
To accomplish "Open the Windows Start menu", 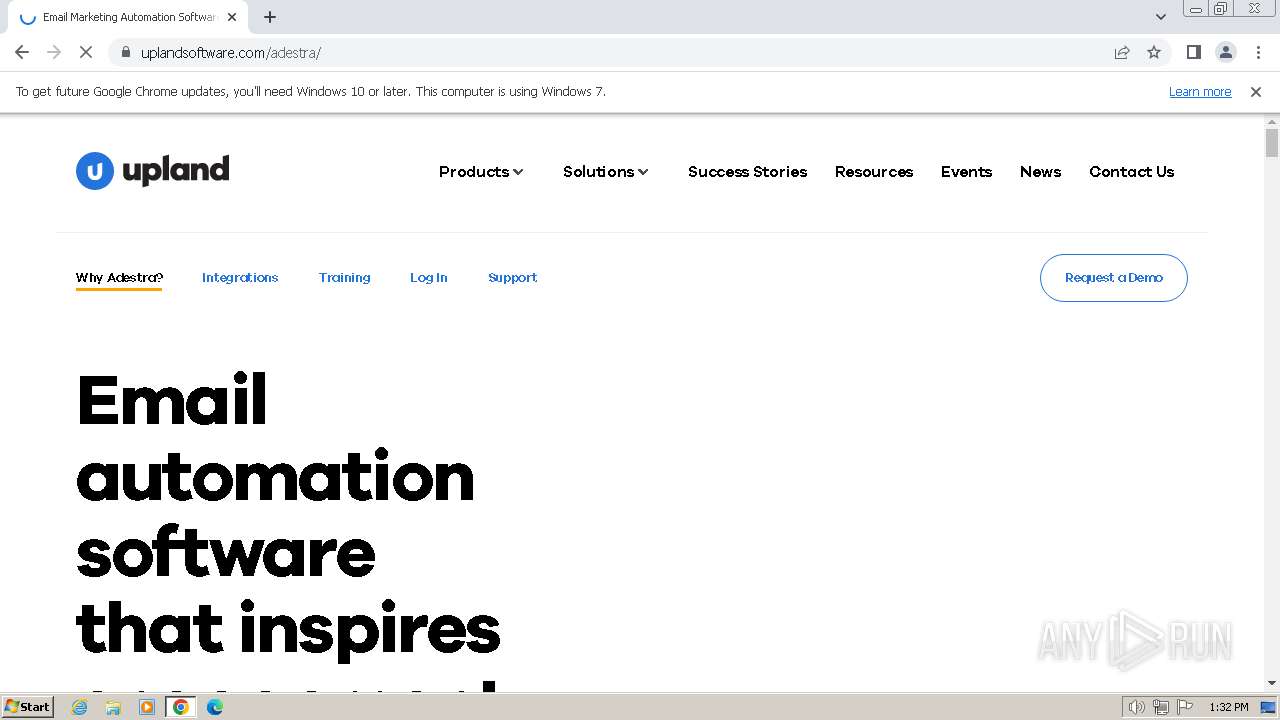I will coord(27,707).
